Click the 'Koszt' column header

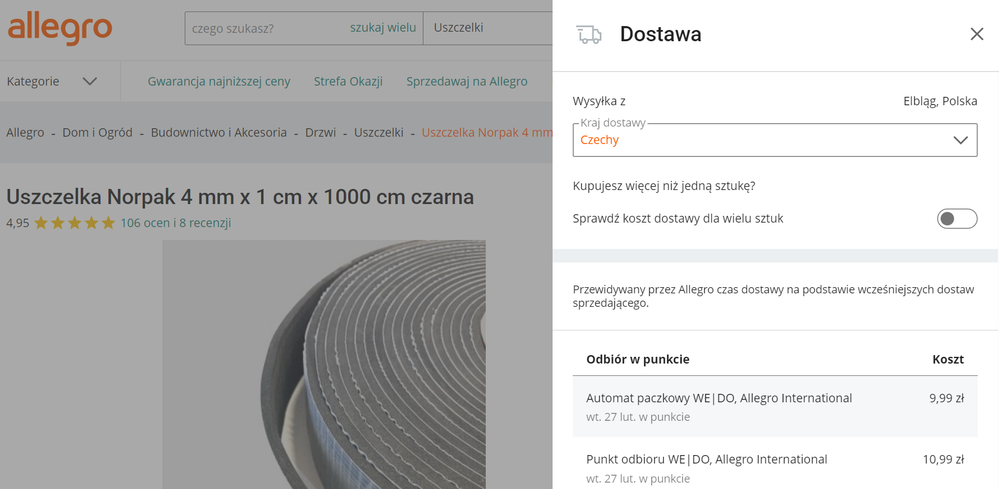[948, 359]
